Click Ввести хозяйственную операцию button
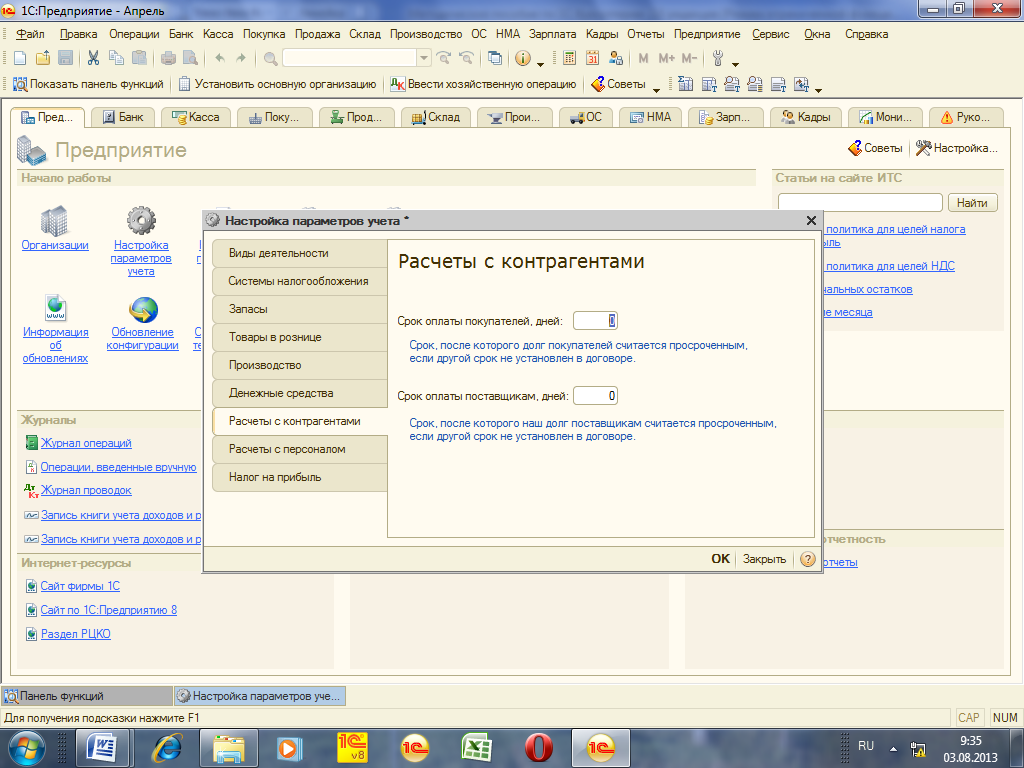 [x=483, y=84]
